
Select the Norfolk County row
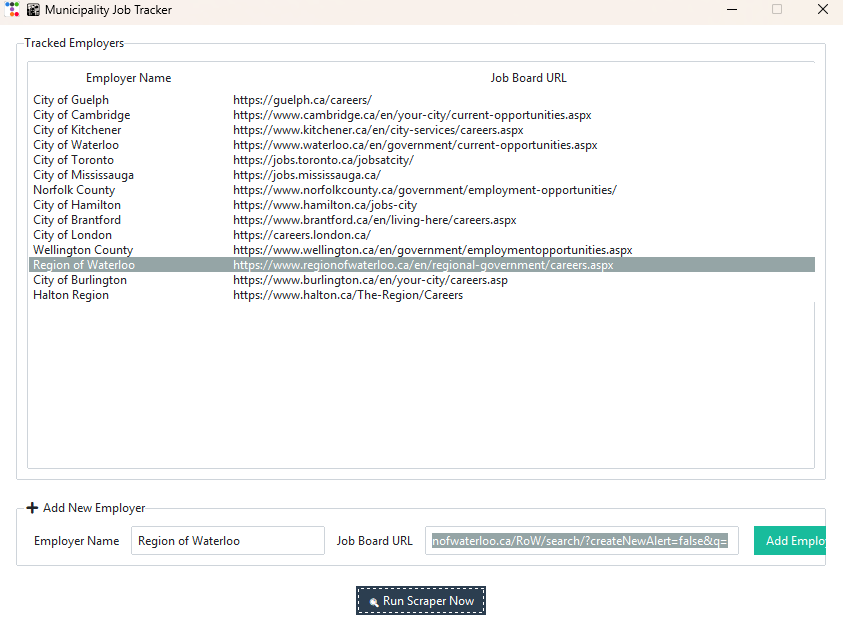(x=422, y=190)
